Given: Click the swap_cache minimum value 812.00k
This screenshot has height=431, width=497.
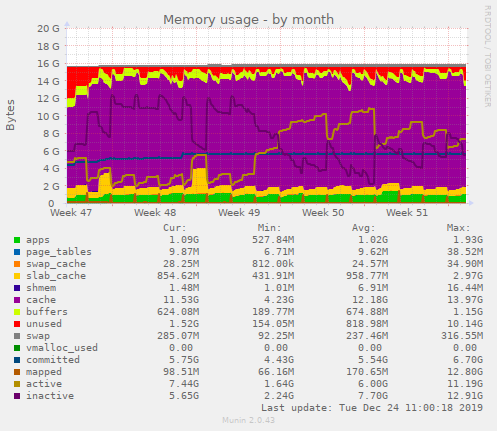Looking at the screenshot, I should click(x=273, y=264).
